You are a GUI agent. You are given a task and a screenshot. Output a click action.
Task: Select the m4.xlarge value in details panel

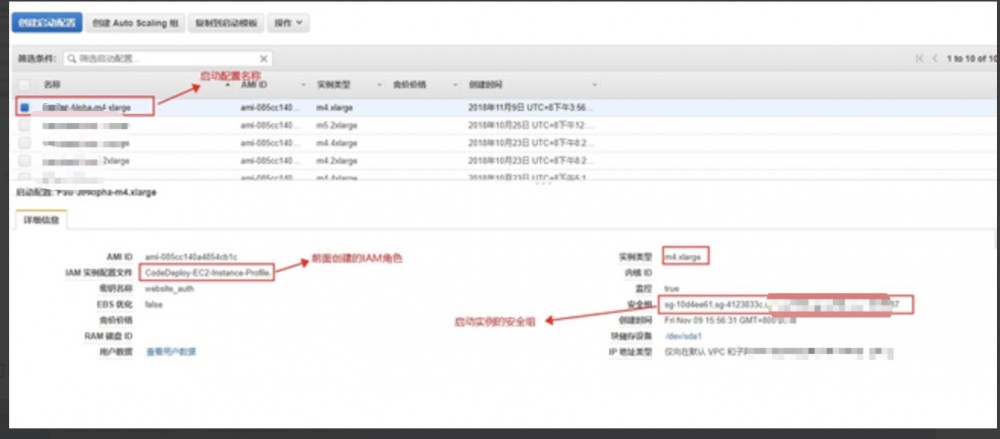tap(682, 257)
